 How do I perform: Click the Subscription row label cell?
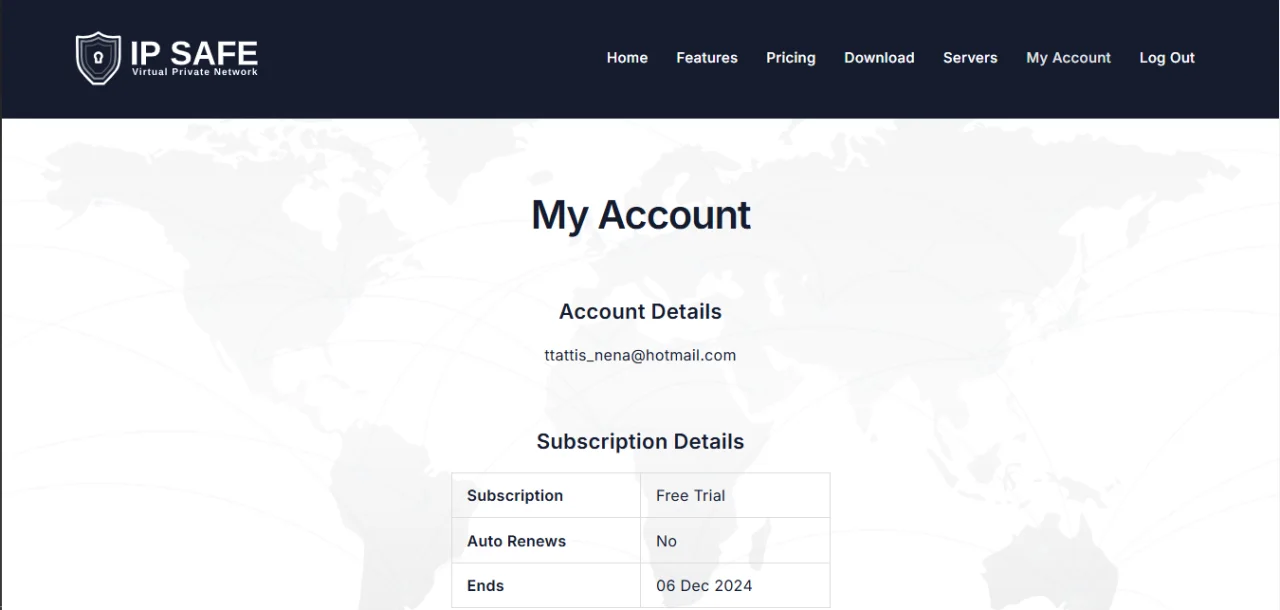click(546, 495)
